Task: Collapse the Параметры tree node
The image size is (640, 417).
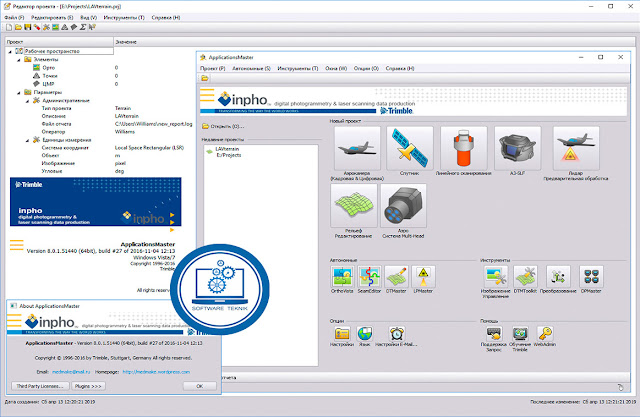Action: click(19, 93)
